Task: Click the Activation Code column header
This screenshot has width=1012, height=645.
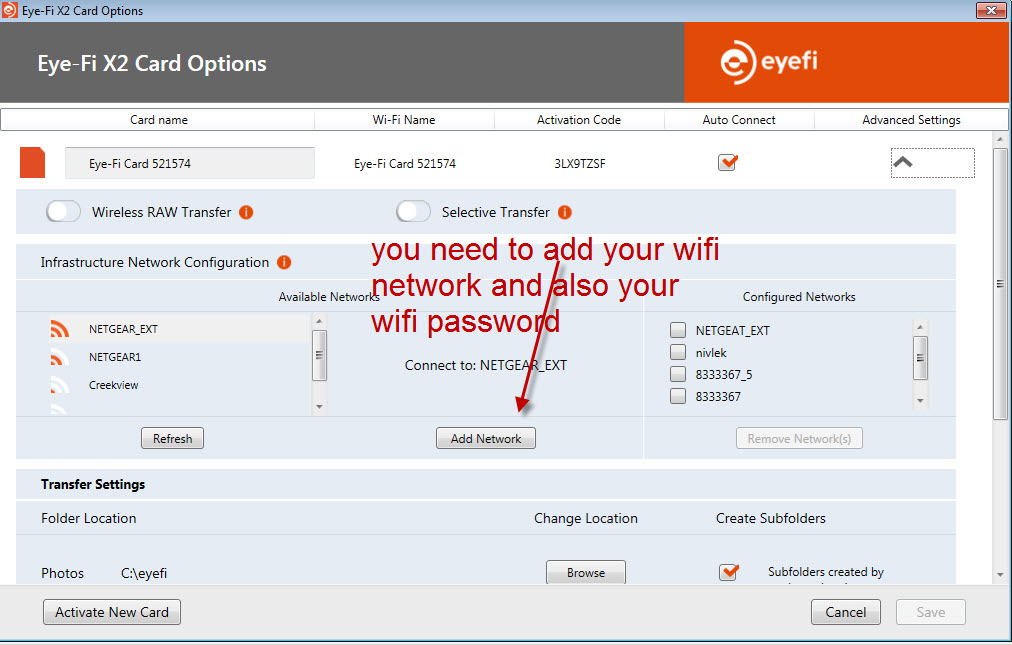Action: pos(579,119)
